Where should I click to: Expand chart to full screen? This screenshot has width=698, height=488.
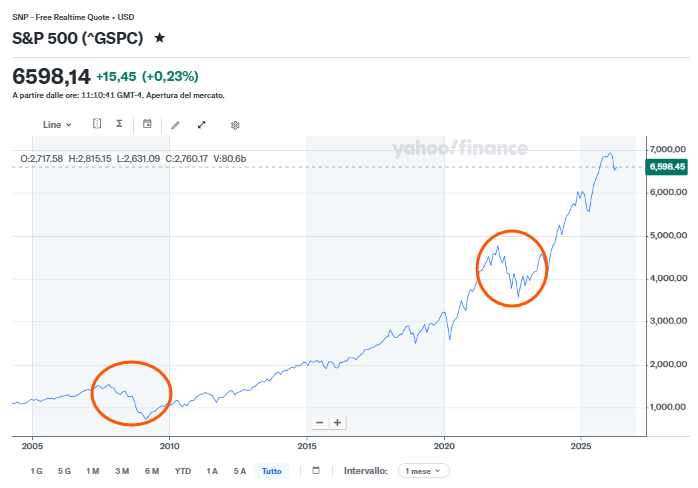pos(202,125)
